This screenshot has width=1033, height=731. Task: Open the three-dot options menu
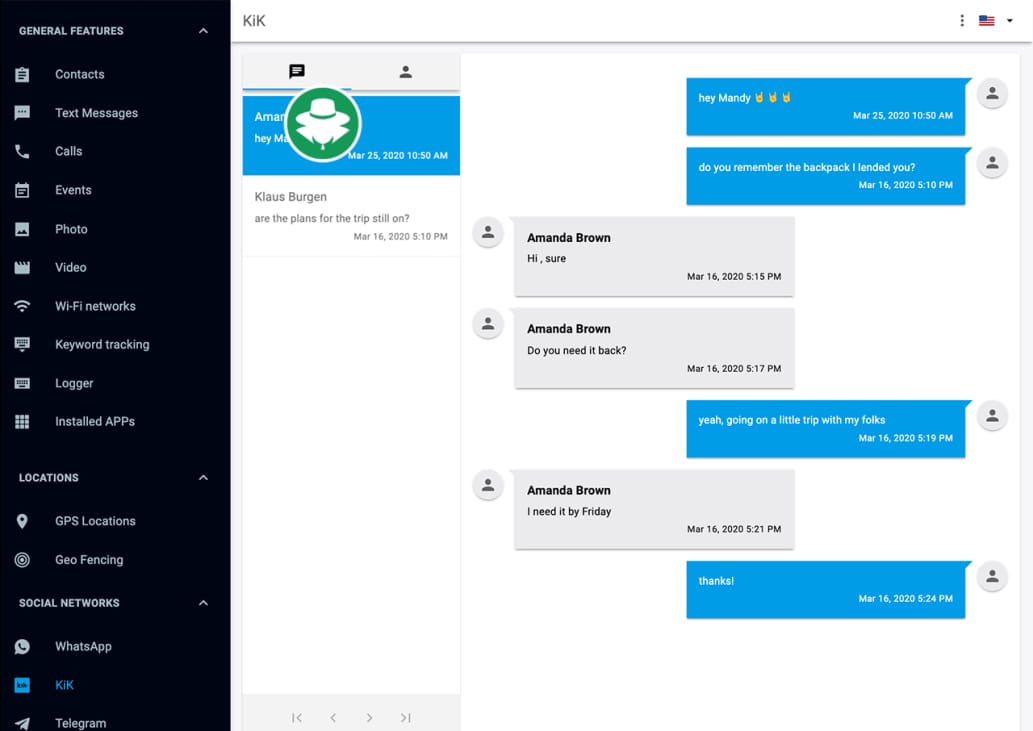pos(961,20)
